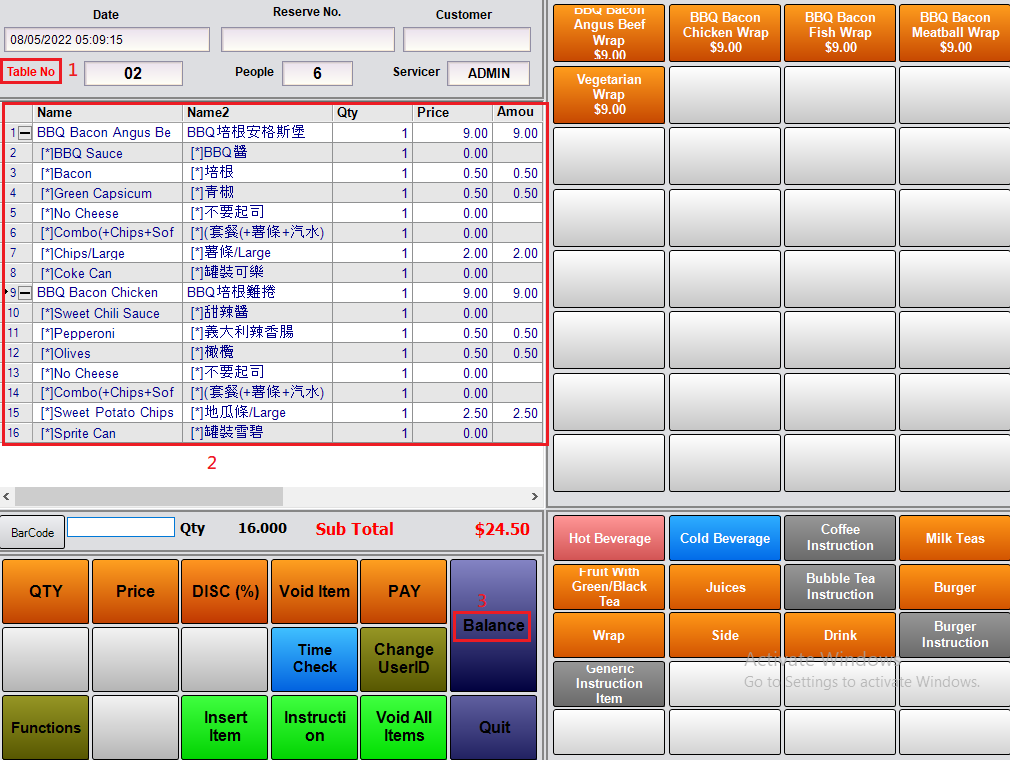
Task: Click the Quit button
Action: pyautogui.click(x=493, y=727)
